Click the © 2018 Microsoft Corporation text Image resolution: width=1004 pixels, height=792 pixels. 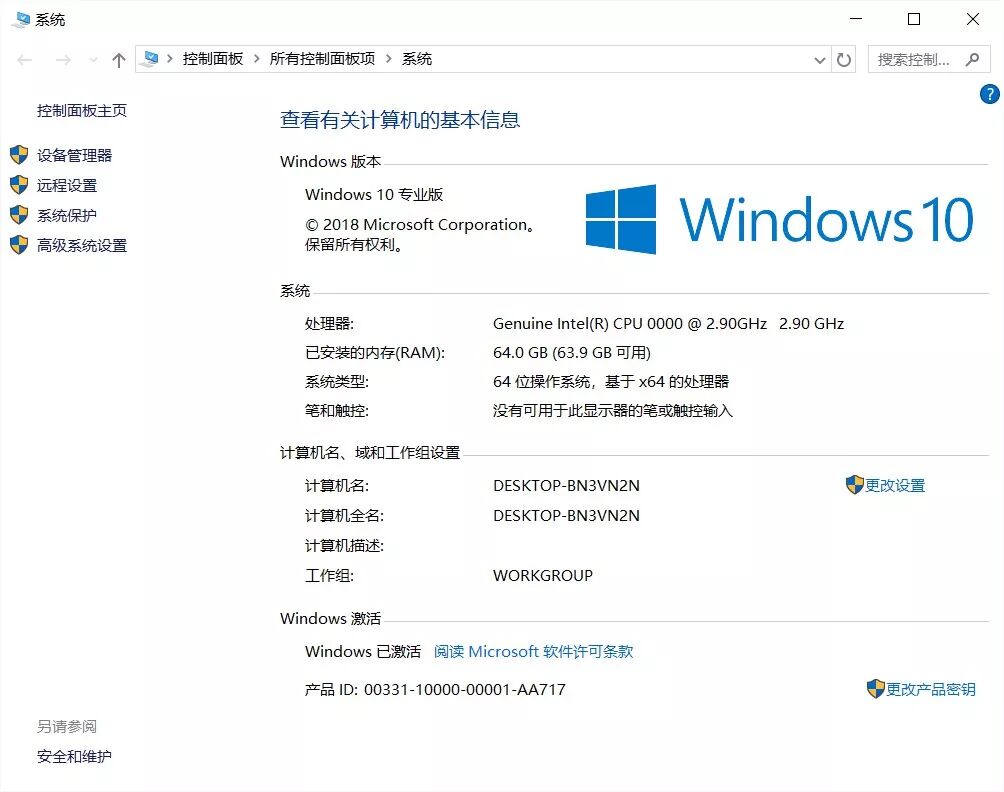click(419, 225)
